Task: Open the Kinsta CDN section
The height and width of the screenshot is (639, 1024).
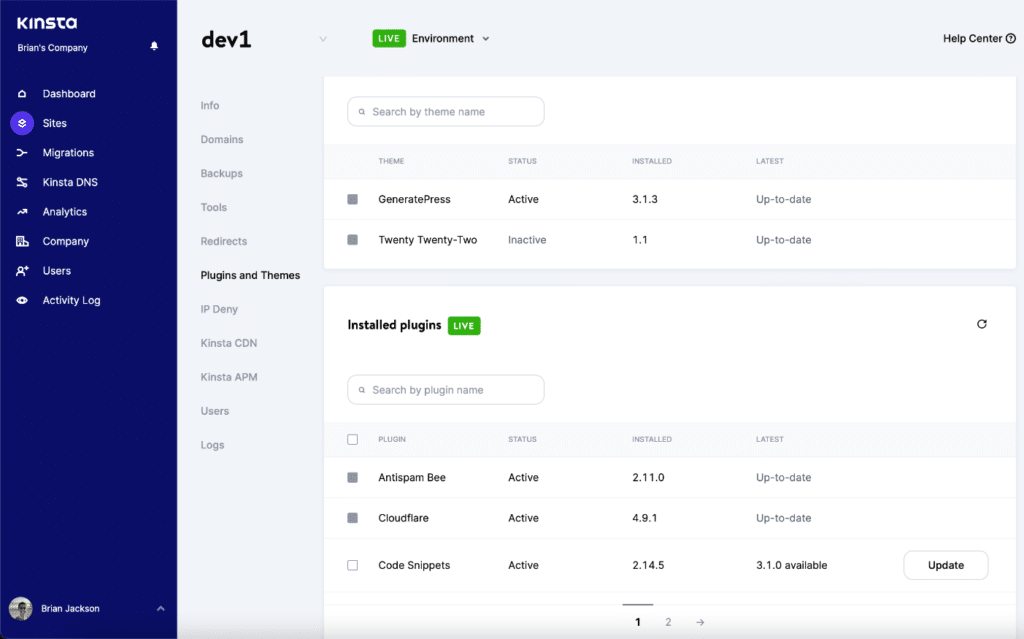Action: 229,343
